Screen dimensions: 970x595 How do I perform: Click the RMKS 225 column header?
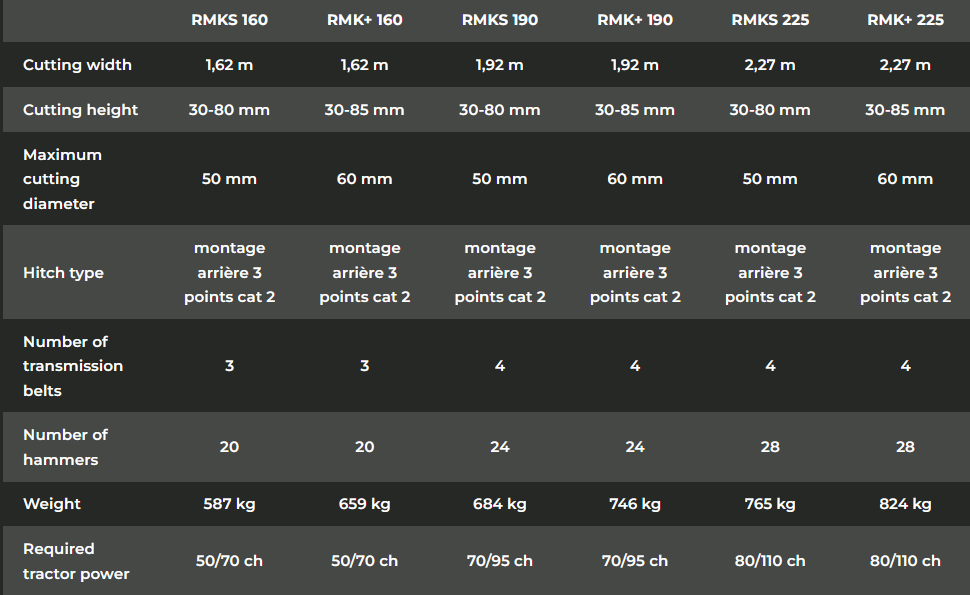coord(770,20)
